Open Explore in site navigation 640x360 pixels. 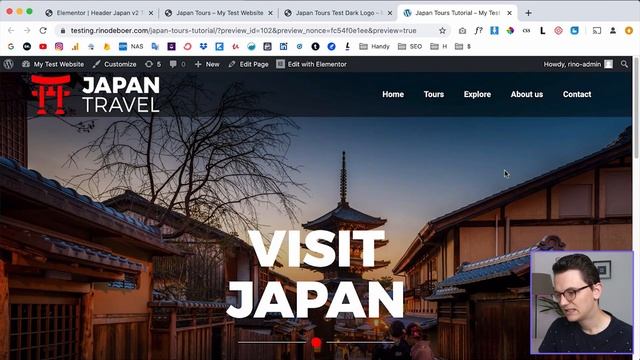click(477, 94)
